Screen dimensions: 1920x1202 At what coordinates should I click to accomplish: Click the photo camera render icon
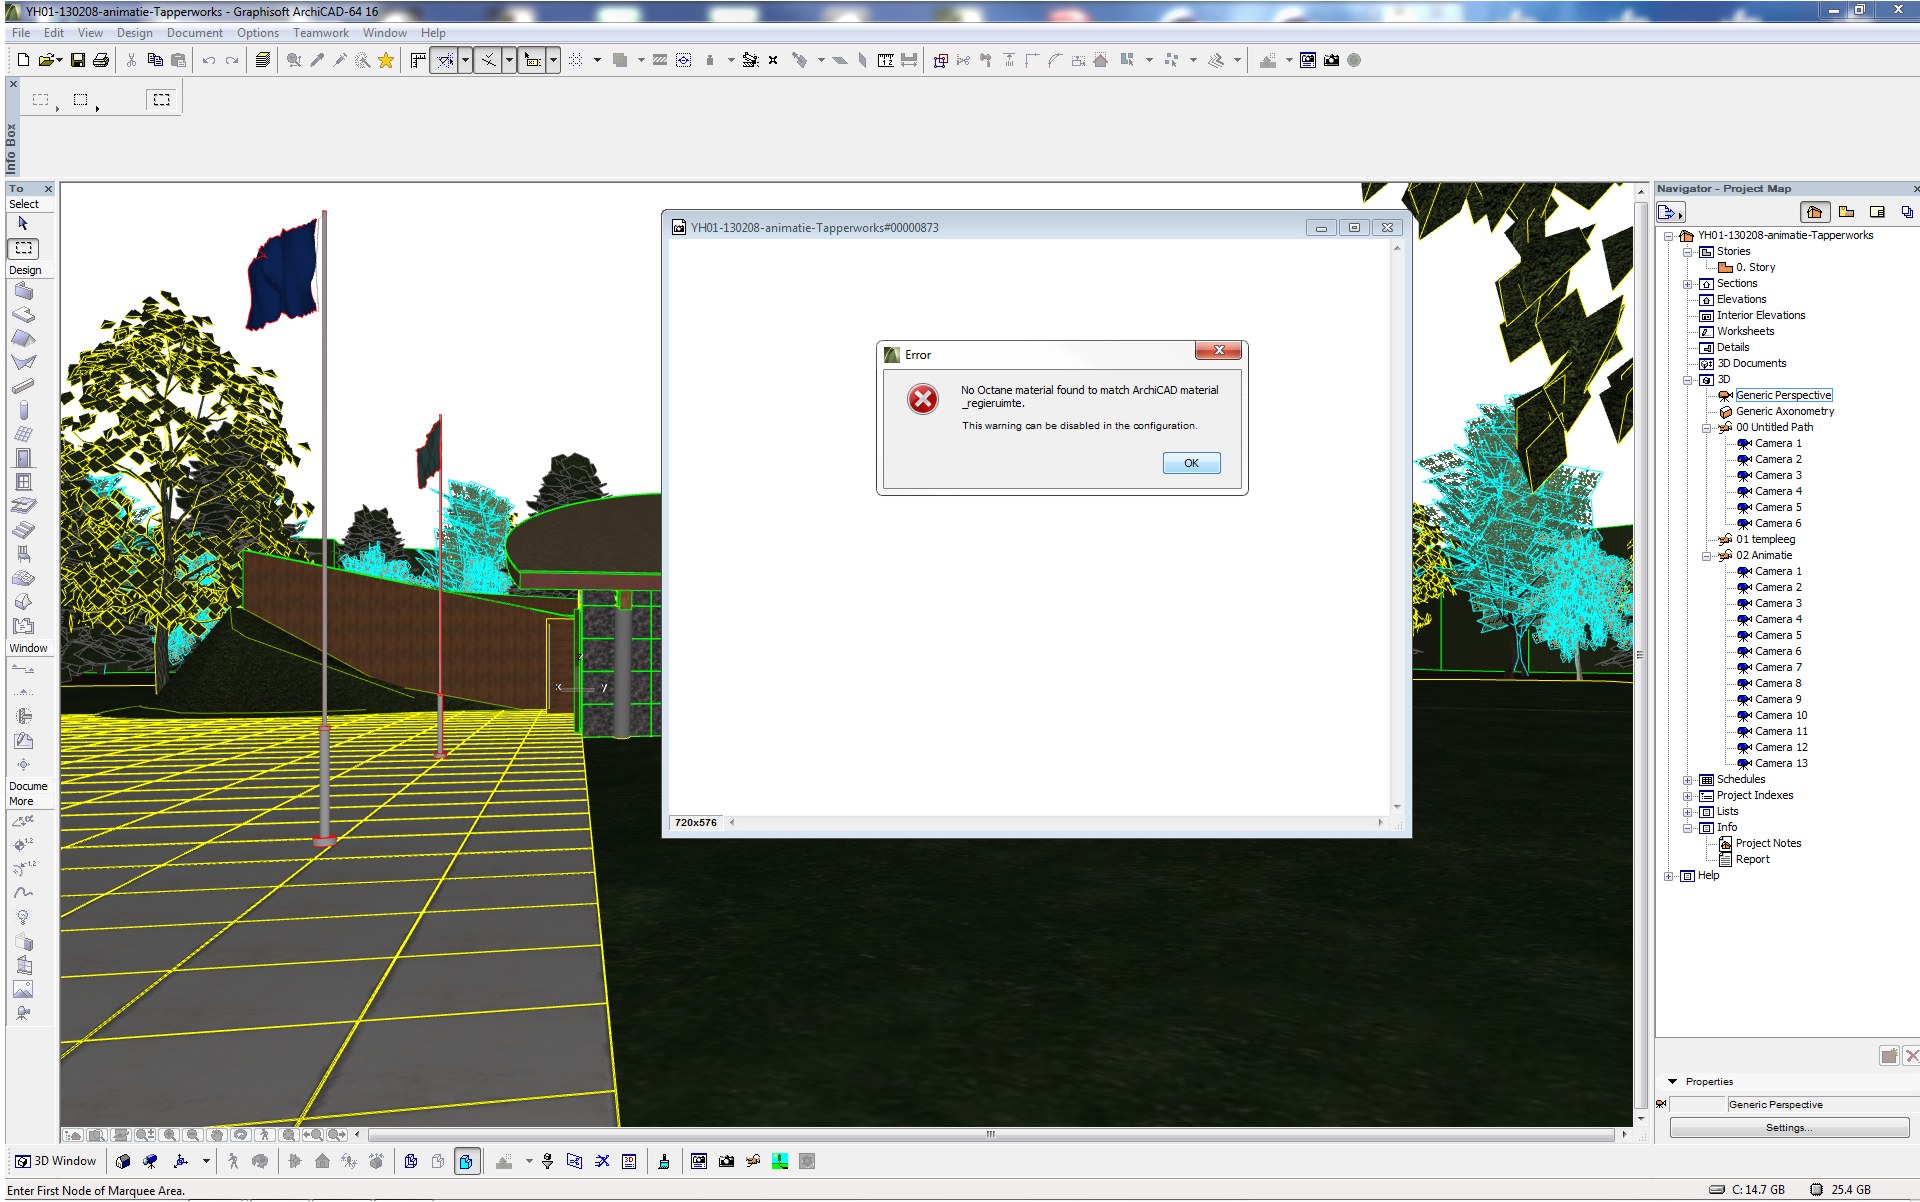1331,60
